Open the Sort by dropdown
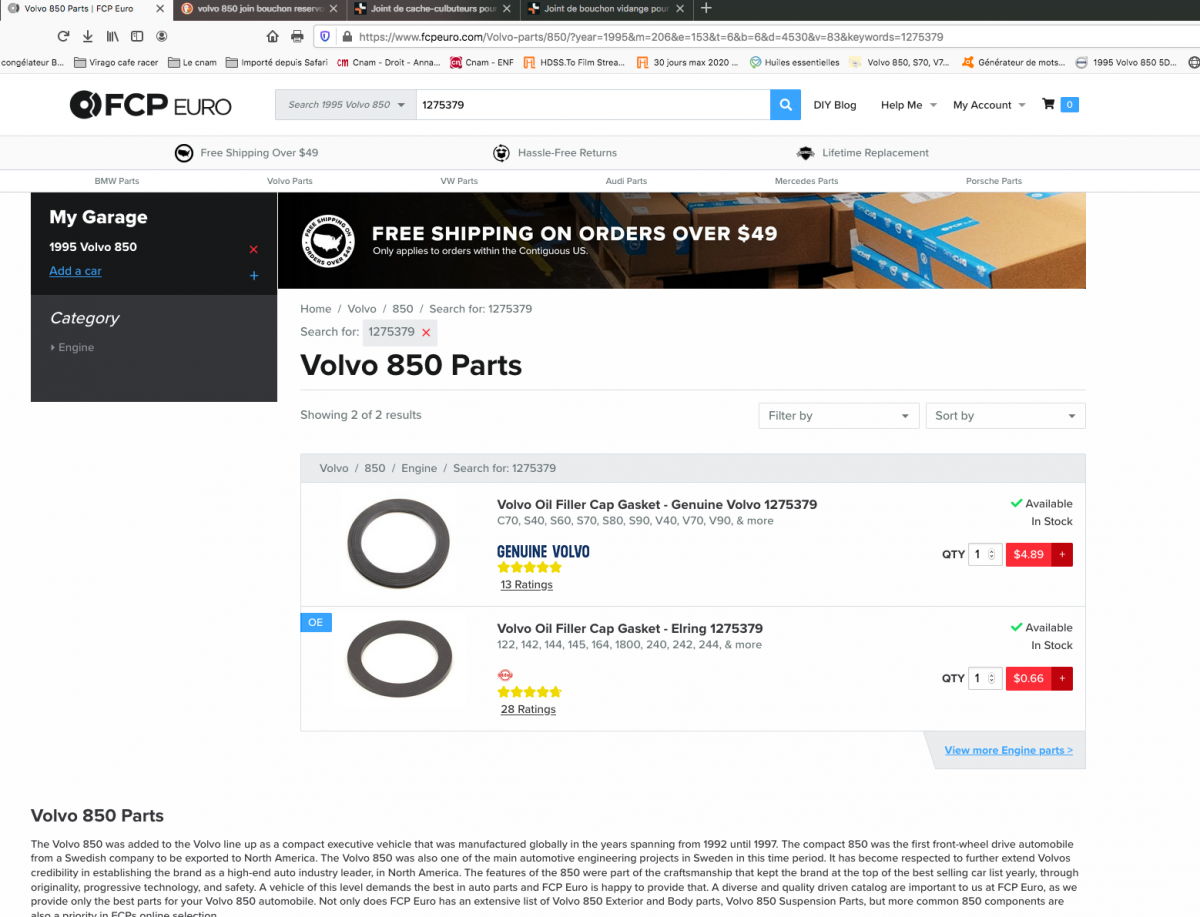This screenshot has width=1200, height=917. (x=1005, y=415)
